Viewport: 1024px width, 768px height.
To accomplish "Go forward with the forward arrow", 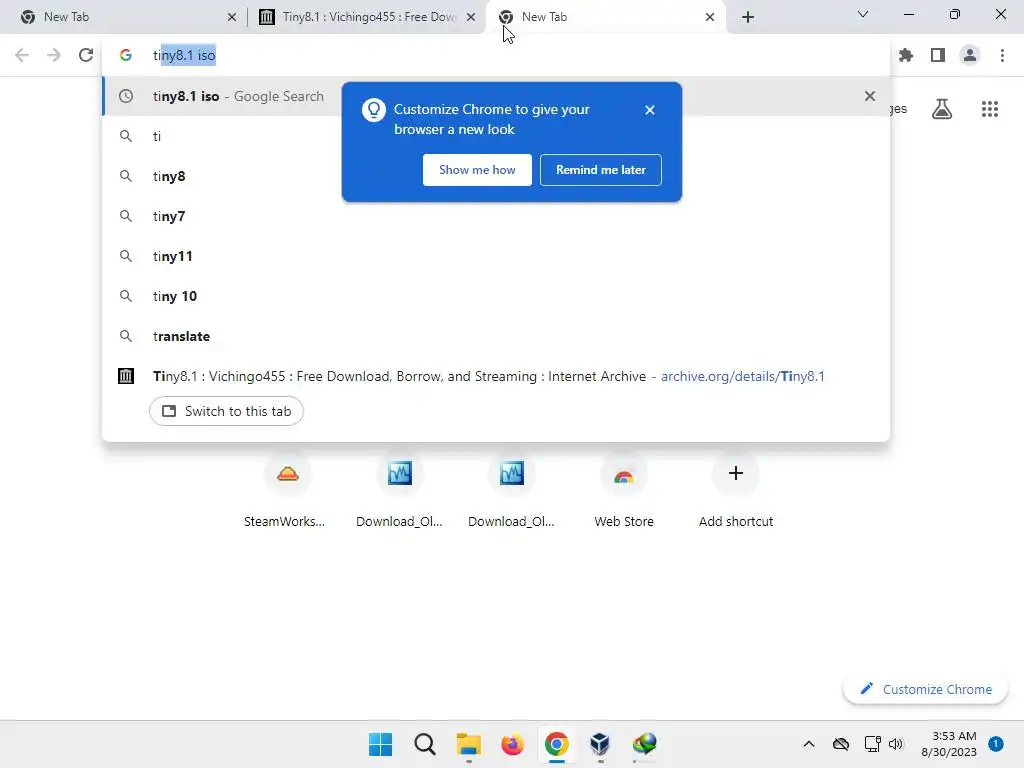I will click(54, 55).
